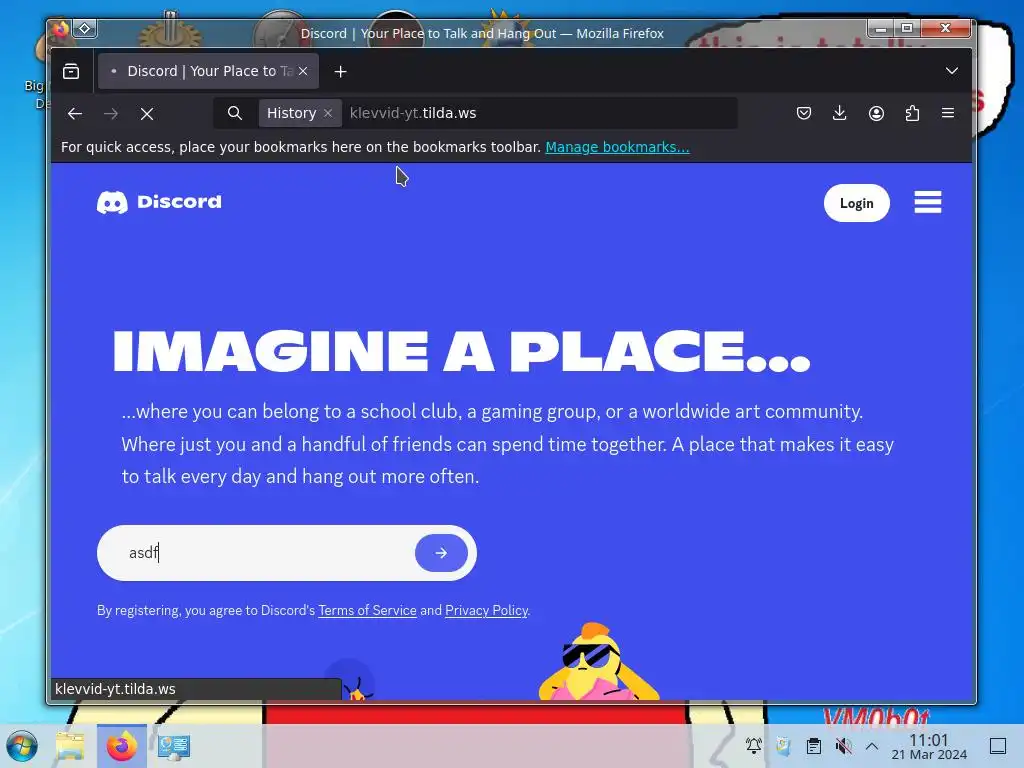Screen dimensions: 1024x768
Task: Open a new tab with plus button
Action: click(340, 72)
